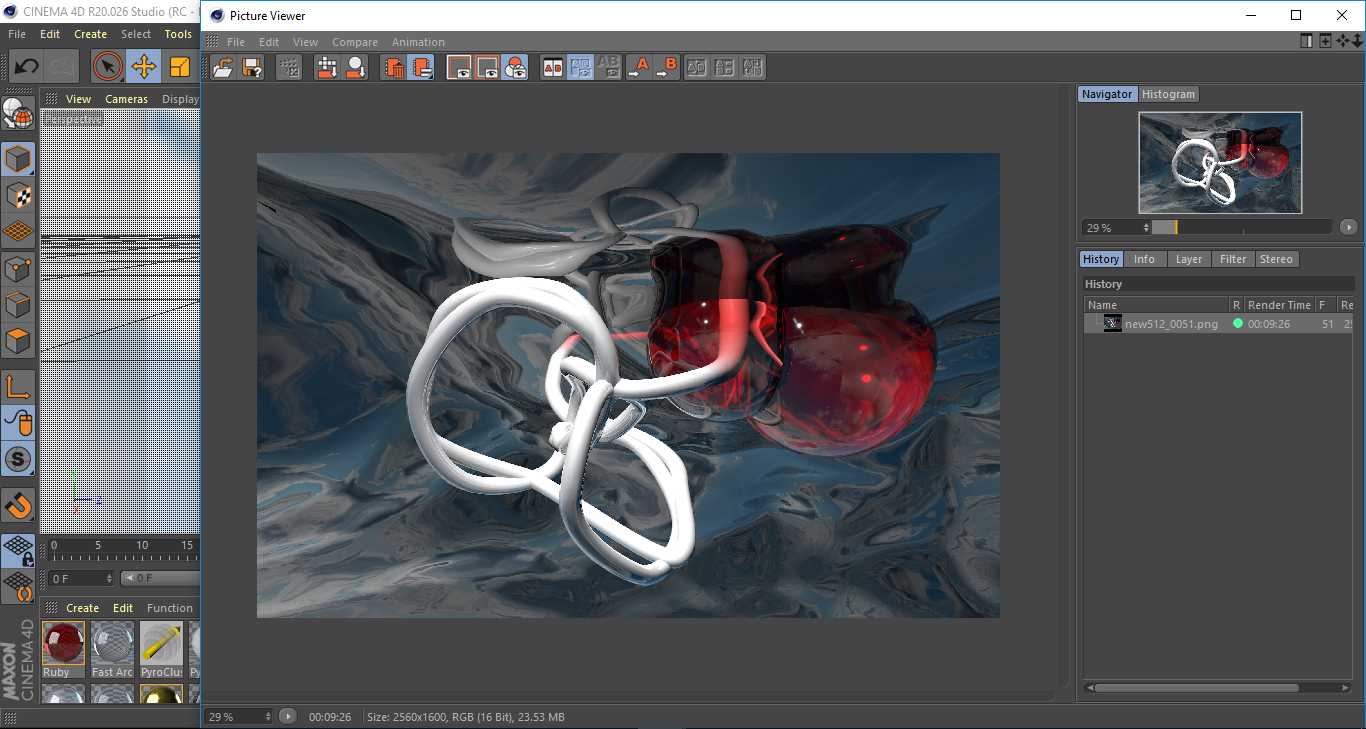This screenshot has height=729, width=1366.
Task: Select the PyroCluster material swatch
Action: click(161, 649)
